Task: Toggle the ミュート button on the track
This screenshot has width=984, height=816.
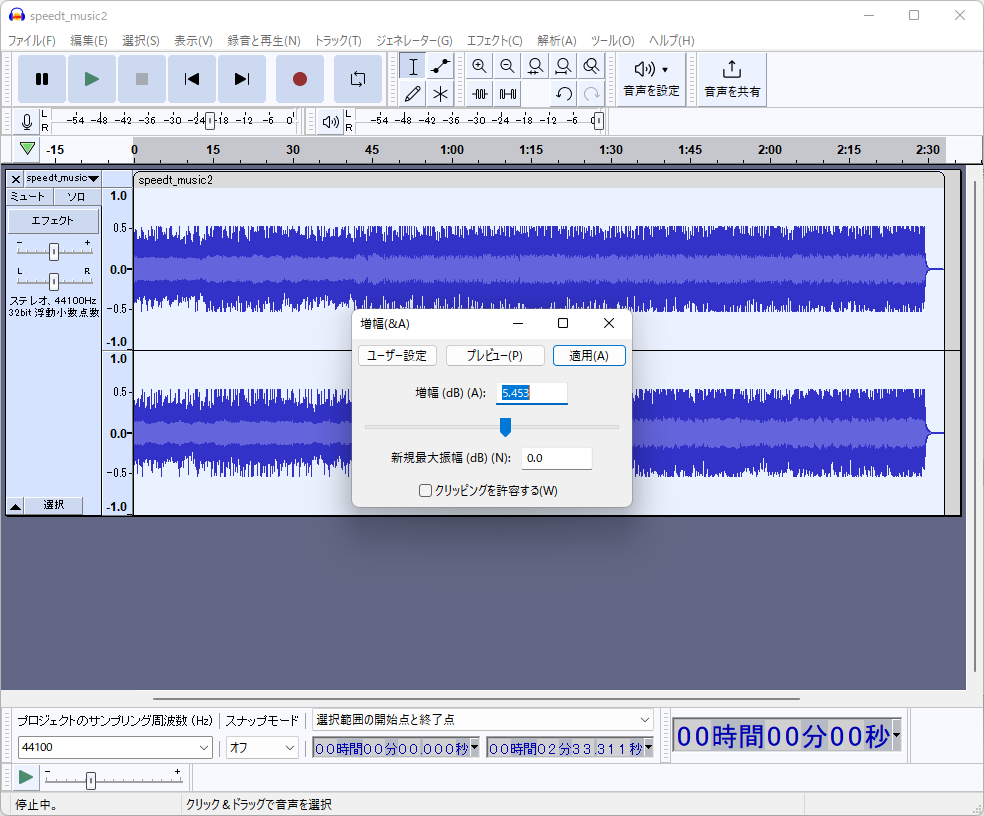Action: (28, 197)
